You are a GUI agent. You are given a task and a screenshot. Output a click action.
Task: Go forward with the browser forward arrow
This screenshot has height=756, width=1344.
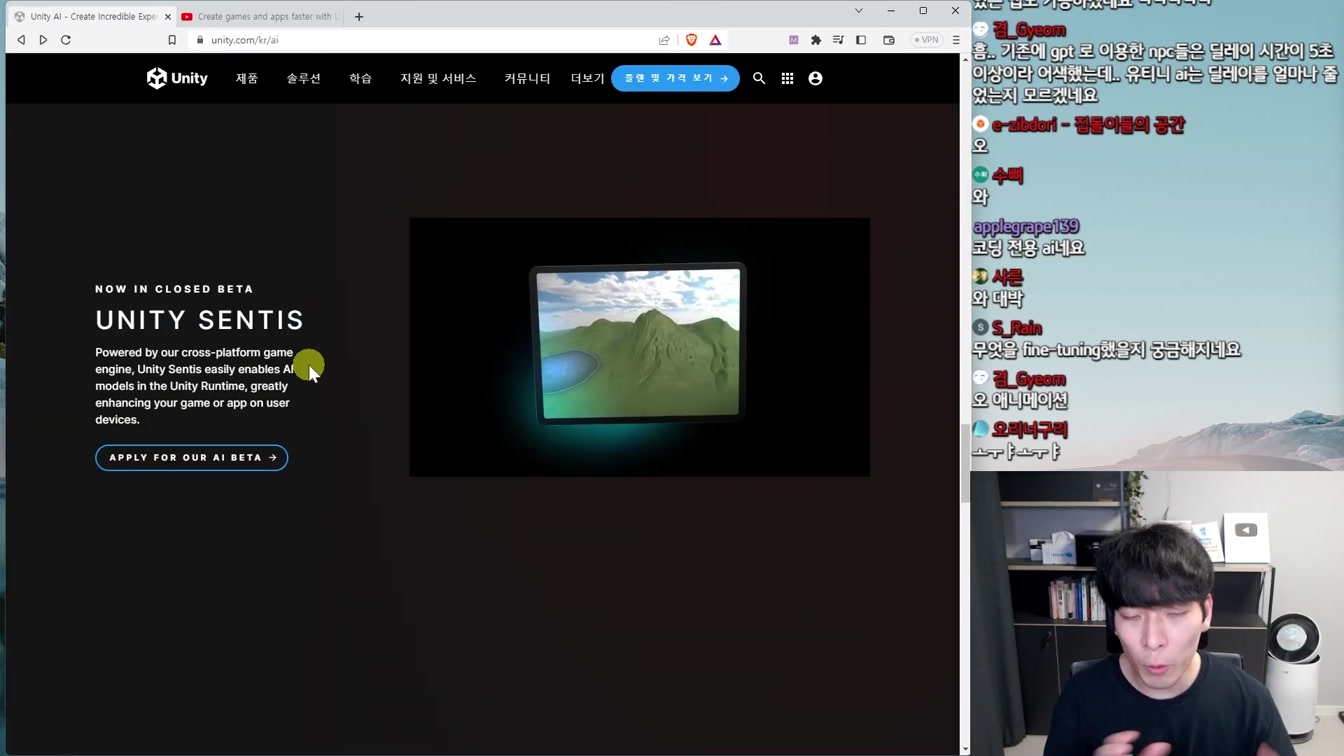click(x=43, y=40)
